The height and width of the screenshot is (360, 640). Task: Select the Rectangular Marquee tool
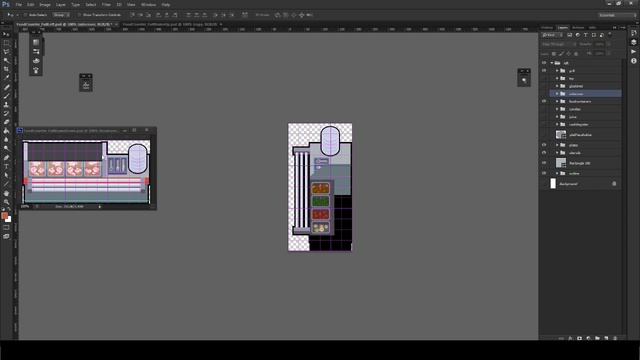coord(6,43)
